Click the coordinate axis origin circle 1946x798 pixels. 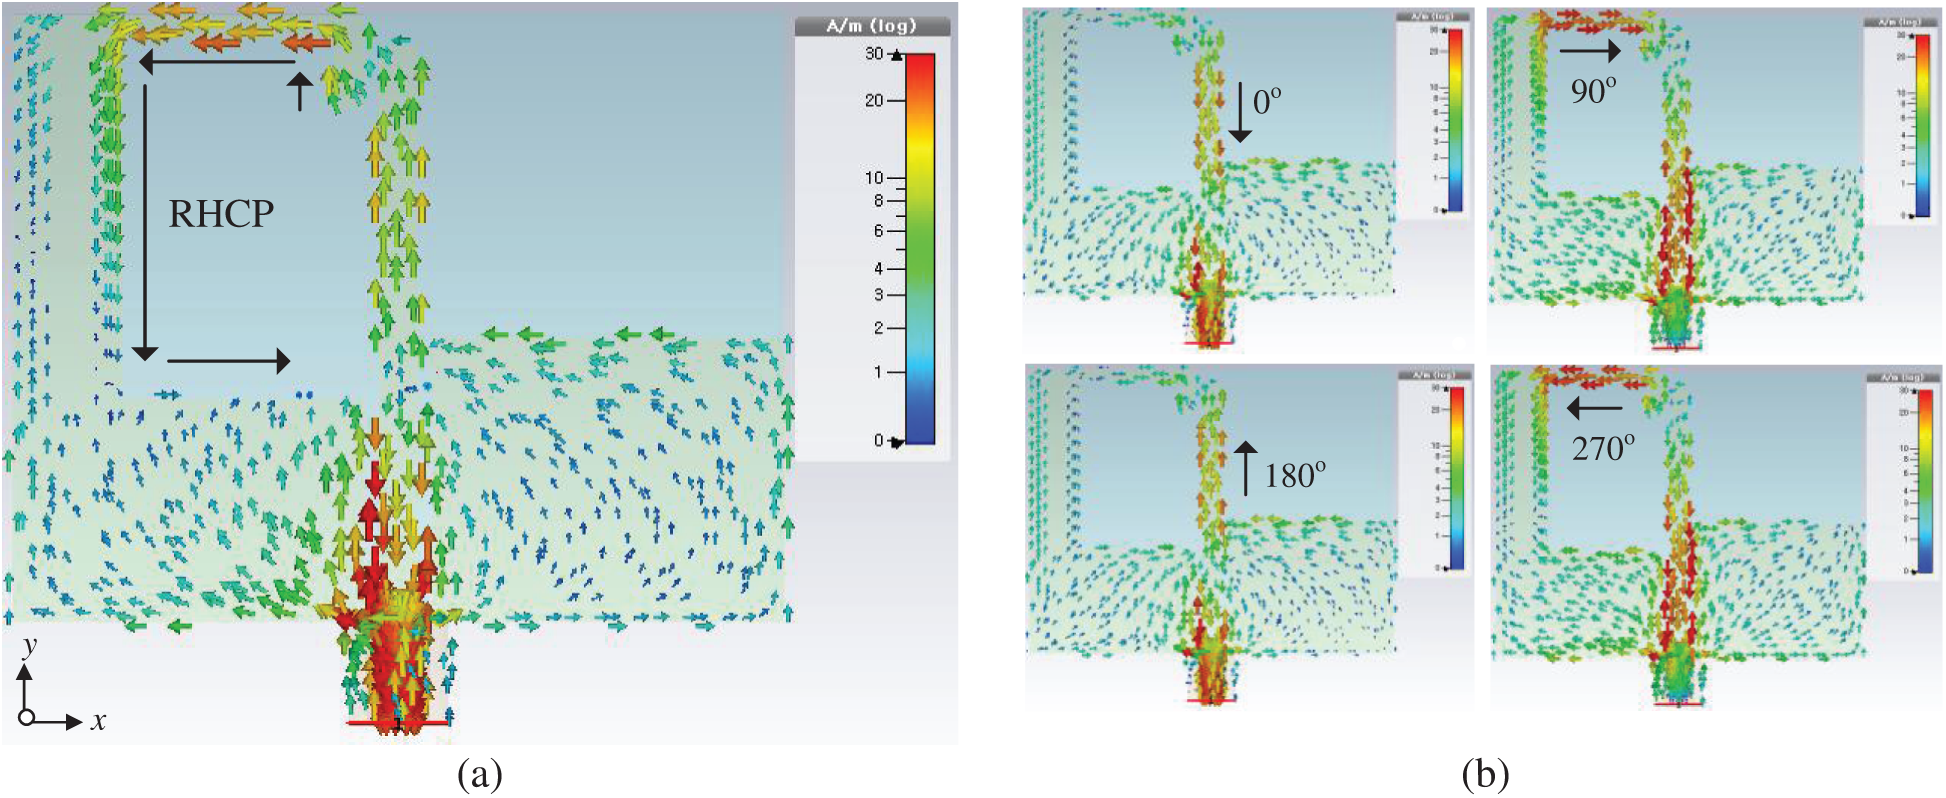coord(26,718)
